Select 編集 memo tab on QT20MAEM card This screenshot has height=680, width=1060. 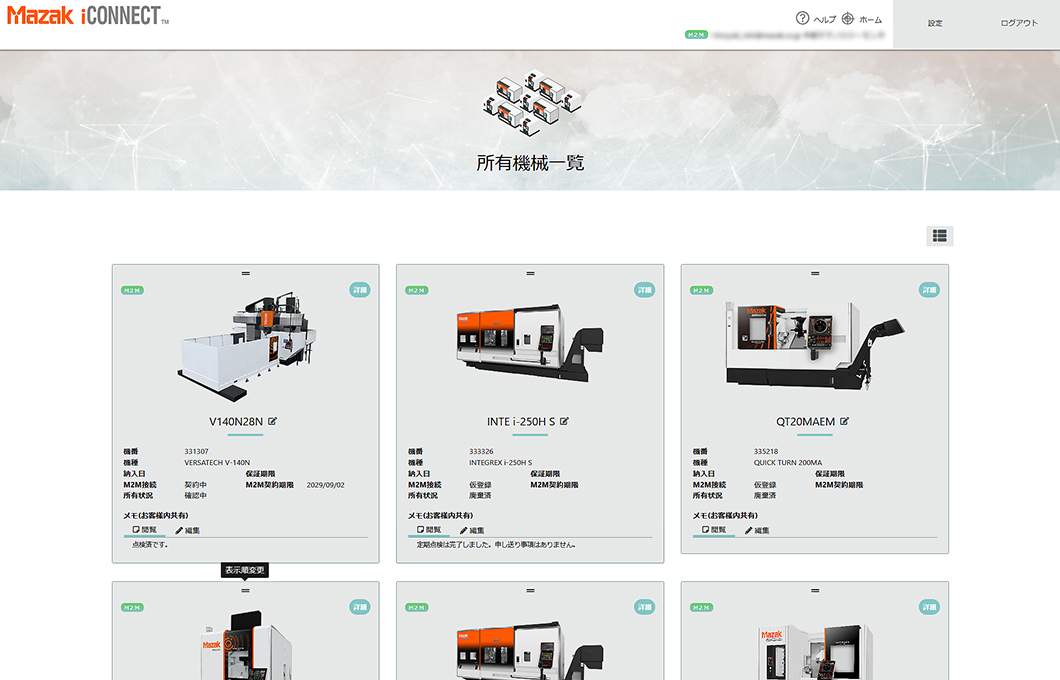click(x=757, y=531)
